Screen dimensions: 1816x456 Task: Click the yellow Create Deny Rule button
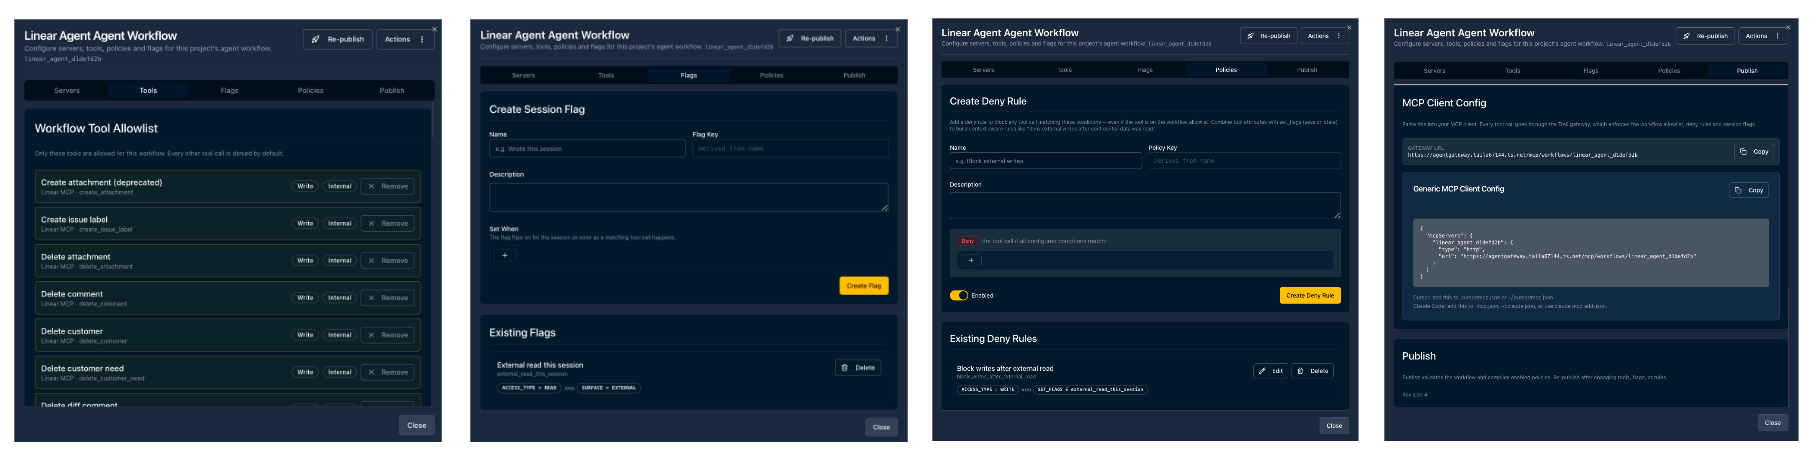pos(1310,295)
